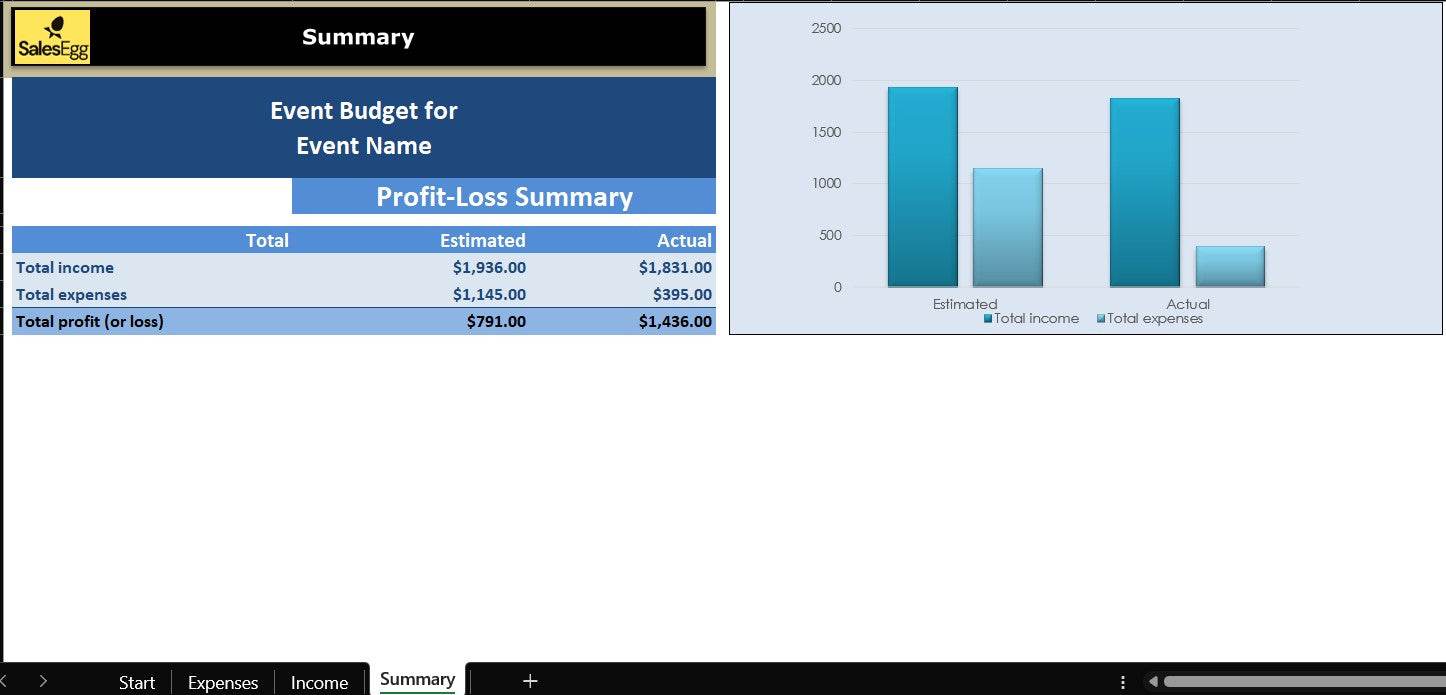1446x695 pixels.
Task: Select the Actual total expenses bar
Action: pos(1230,267)
